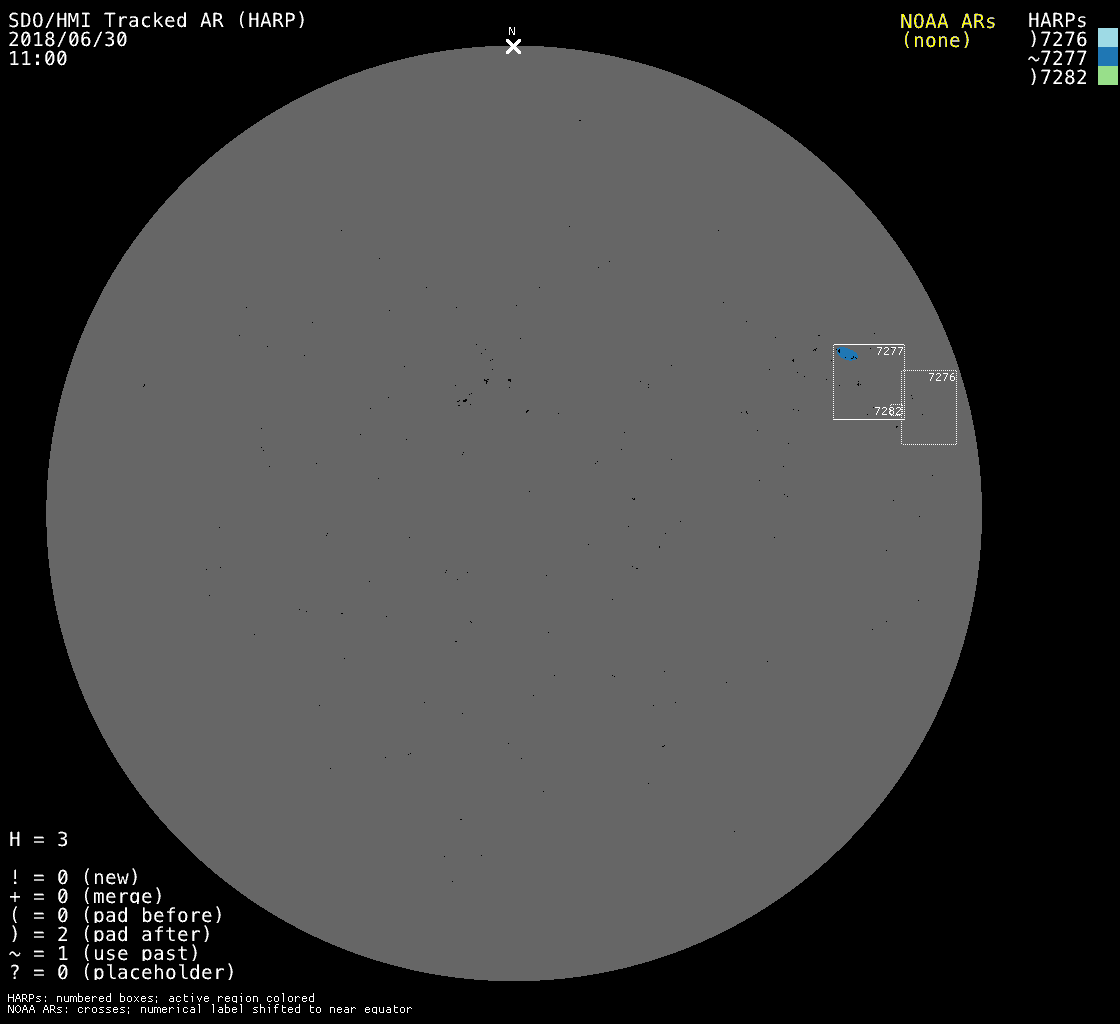
Task: Click the HARPs legend heading
Action: 1057,21
